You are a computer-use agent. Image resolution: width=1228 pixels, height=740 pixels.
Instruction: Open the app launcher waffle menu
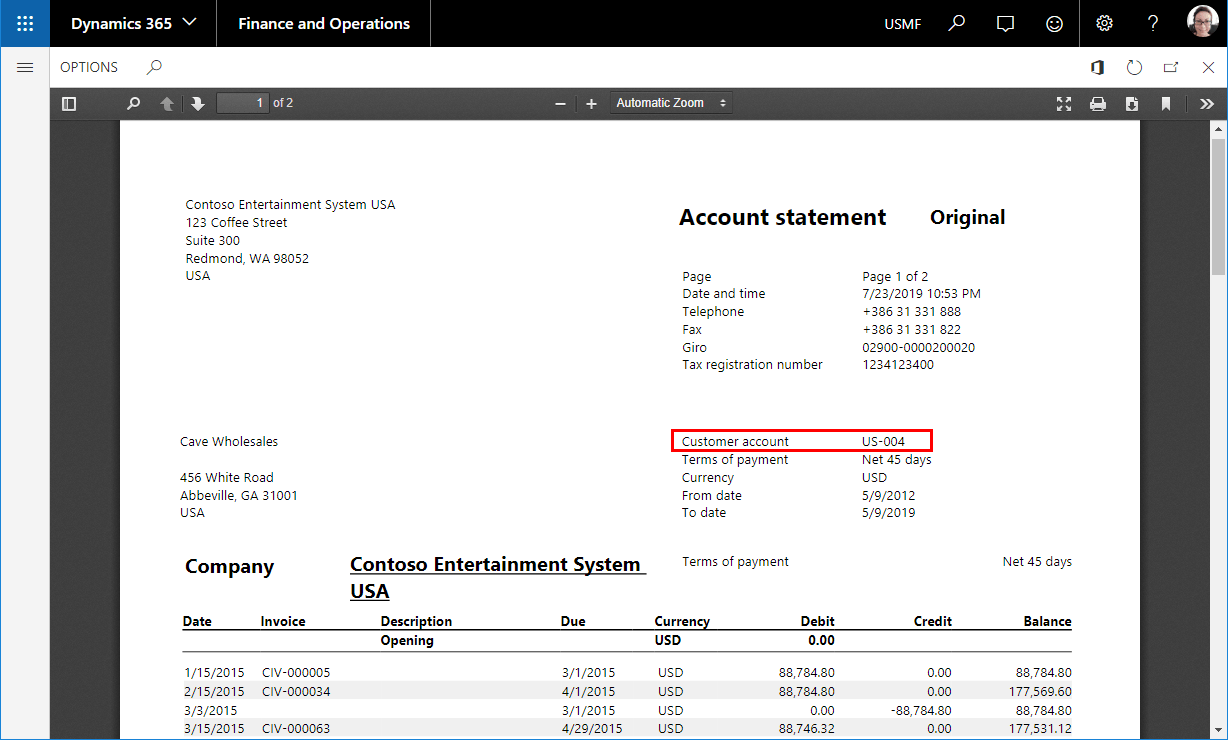[25, 23]
